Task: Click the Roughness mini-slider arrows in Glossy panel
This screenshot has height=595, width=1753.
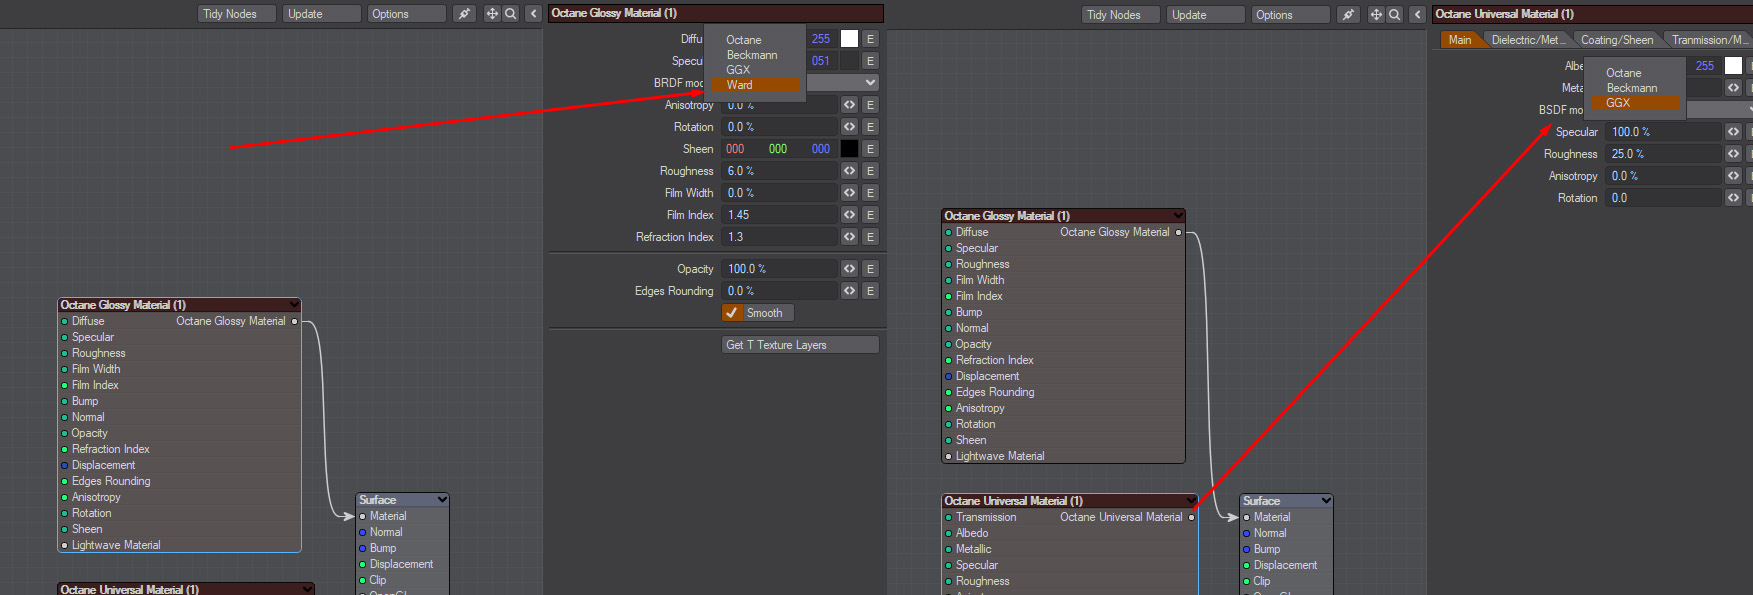Action: click(x=849, y=171)
